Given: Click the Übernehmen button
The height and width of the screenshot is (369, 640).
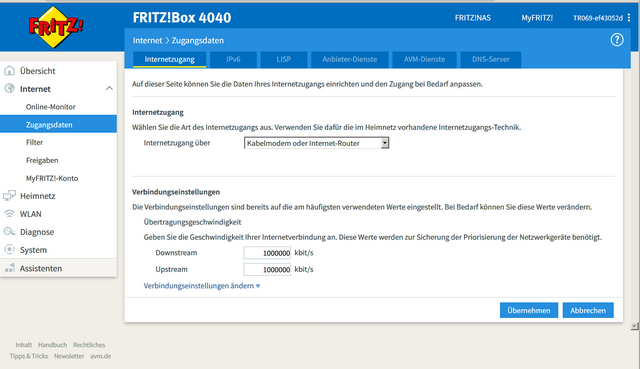Looking at the screenshot, I should (529, 310).
